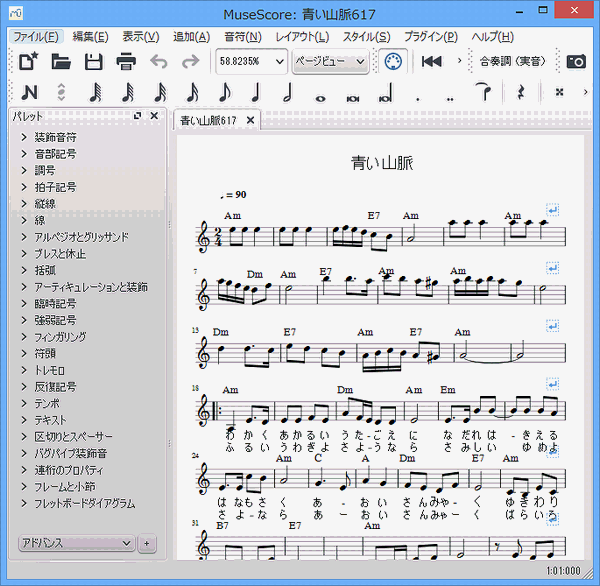Toggle concert pitch 合奏調（実音）
Image resolution: width=600 pixels, height=586 pixels.
[512, 61]
